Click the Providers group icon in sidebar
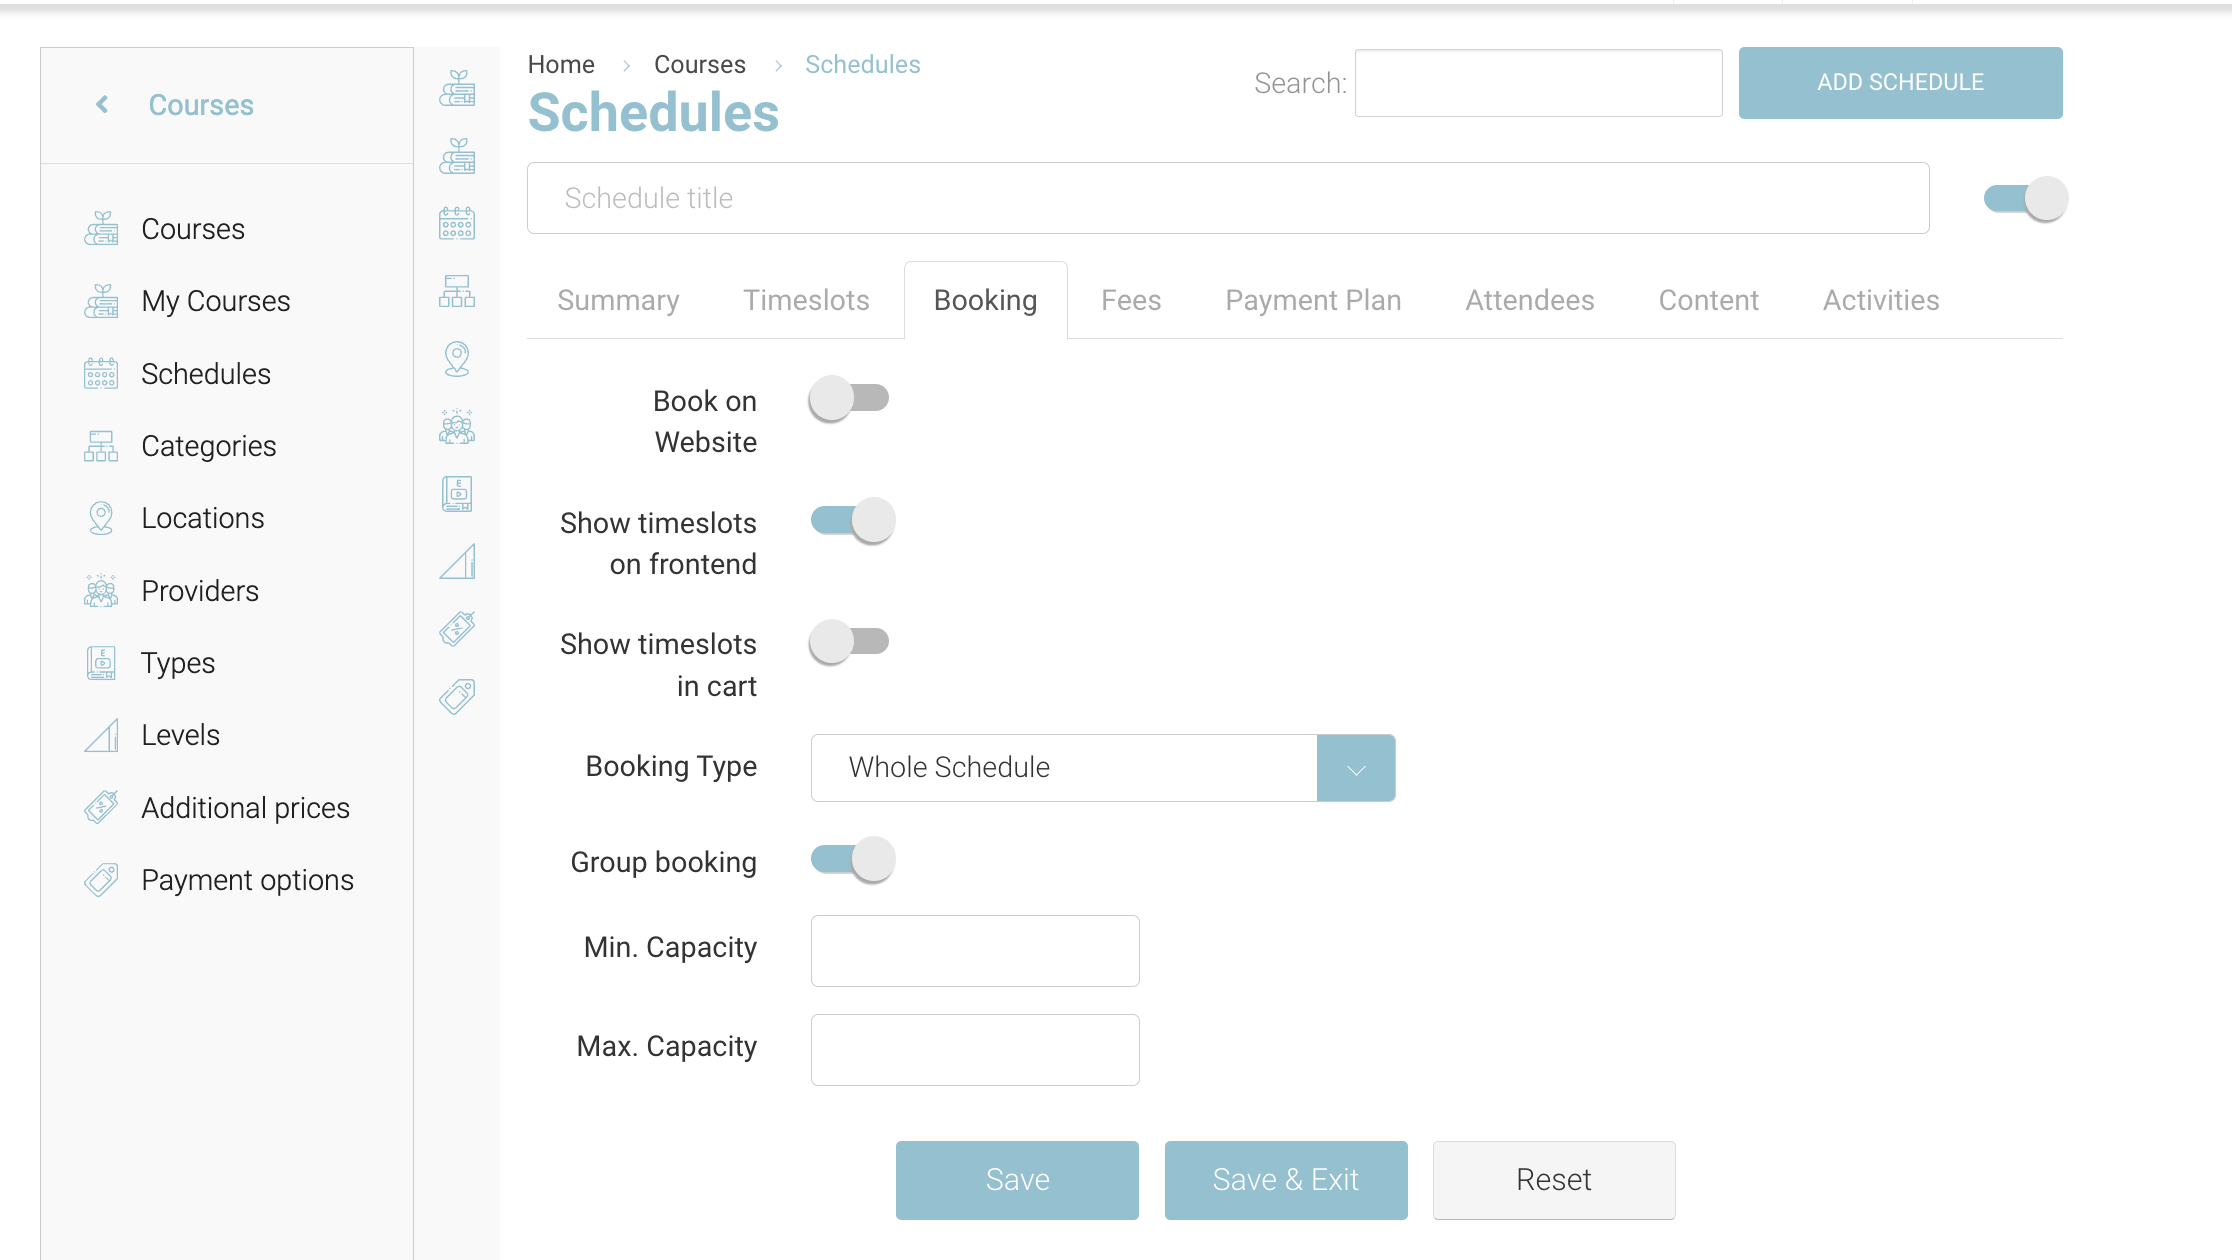The image size is (2232, 1260). (x=101, y=591)
